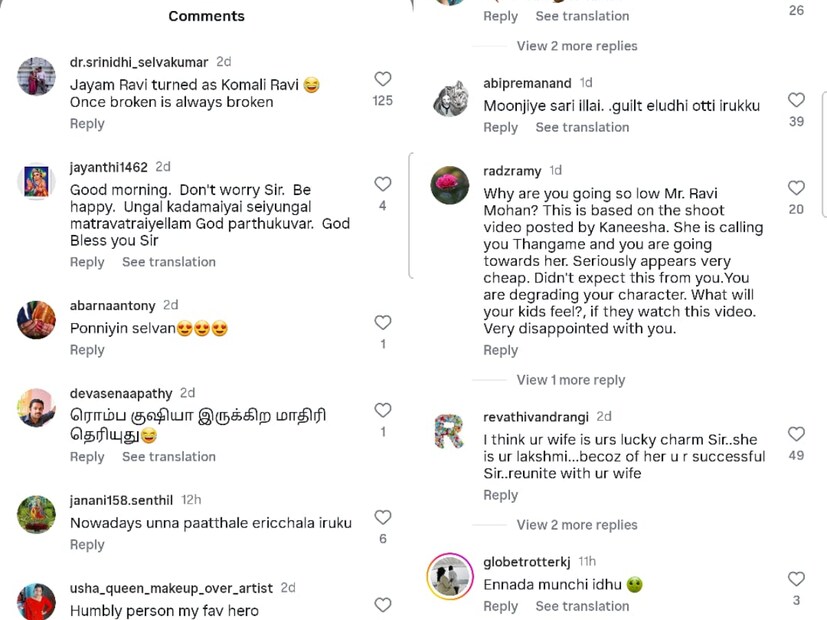Toggle like on globetrotterkj's comment

tap(796, 579)
